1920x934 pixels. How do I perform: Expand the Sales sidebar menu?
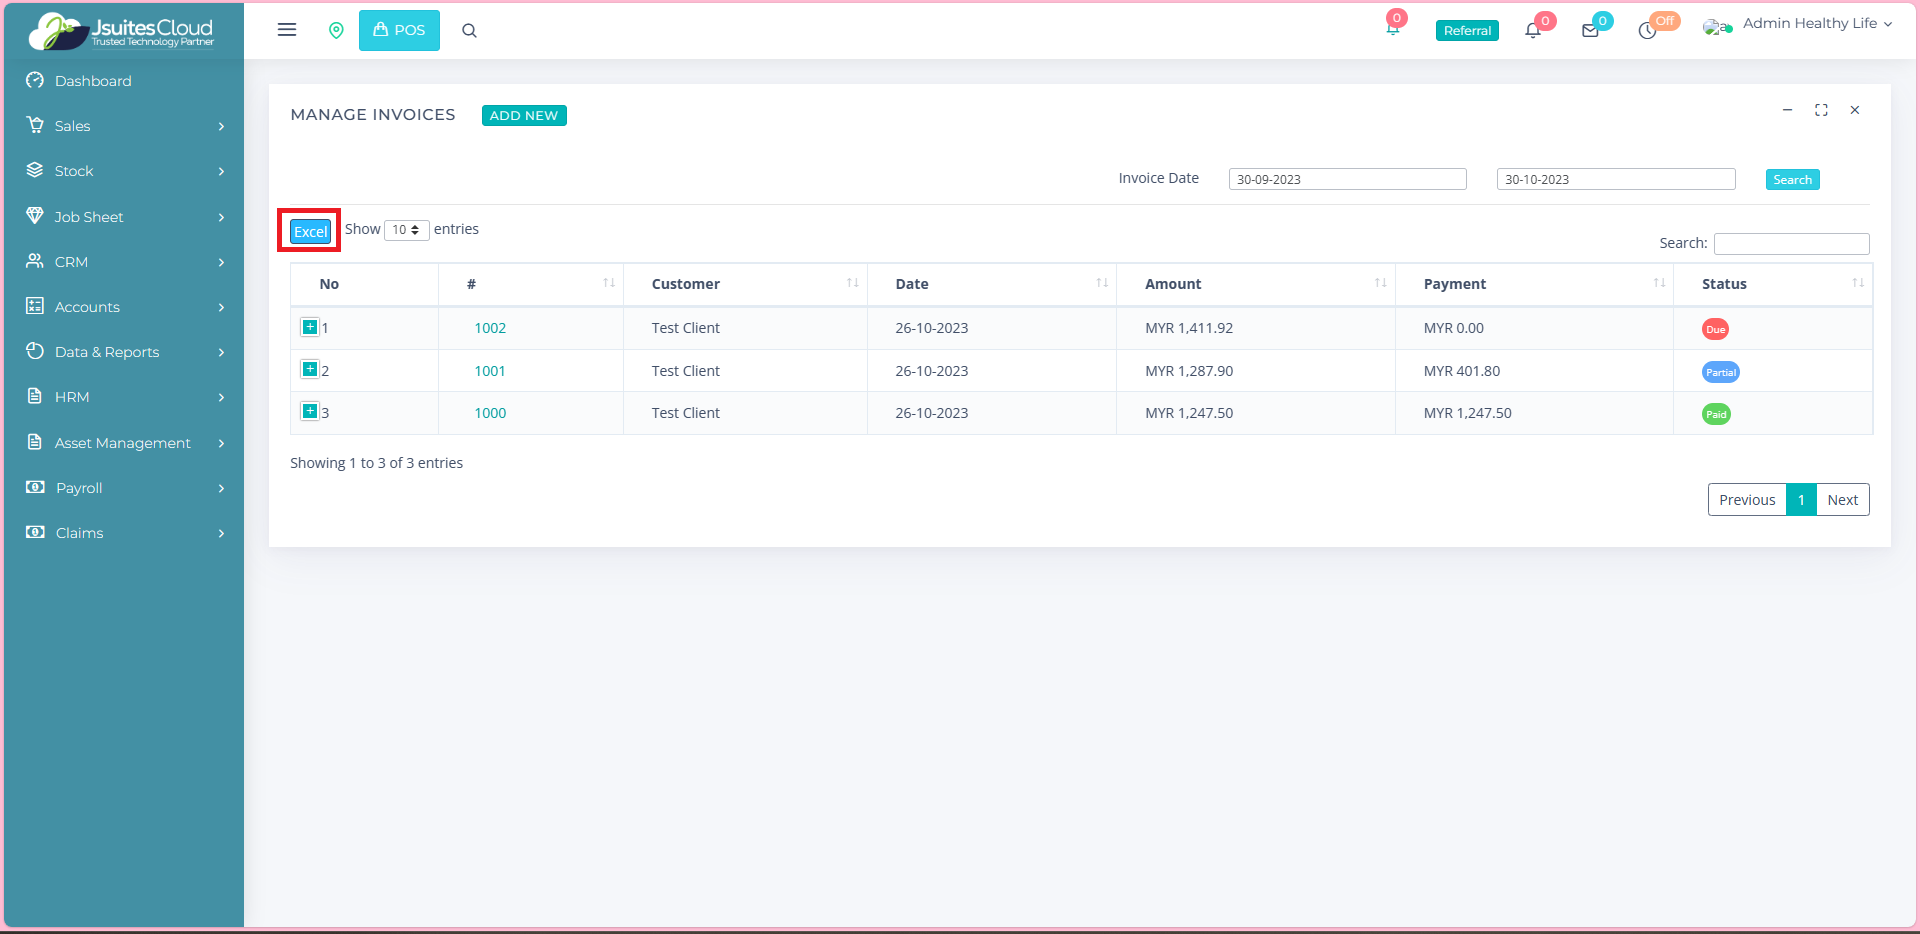click(124, 126)
